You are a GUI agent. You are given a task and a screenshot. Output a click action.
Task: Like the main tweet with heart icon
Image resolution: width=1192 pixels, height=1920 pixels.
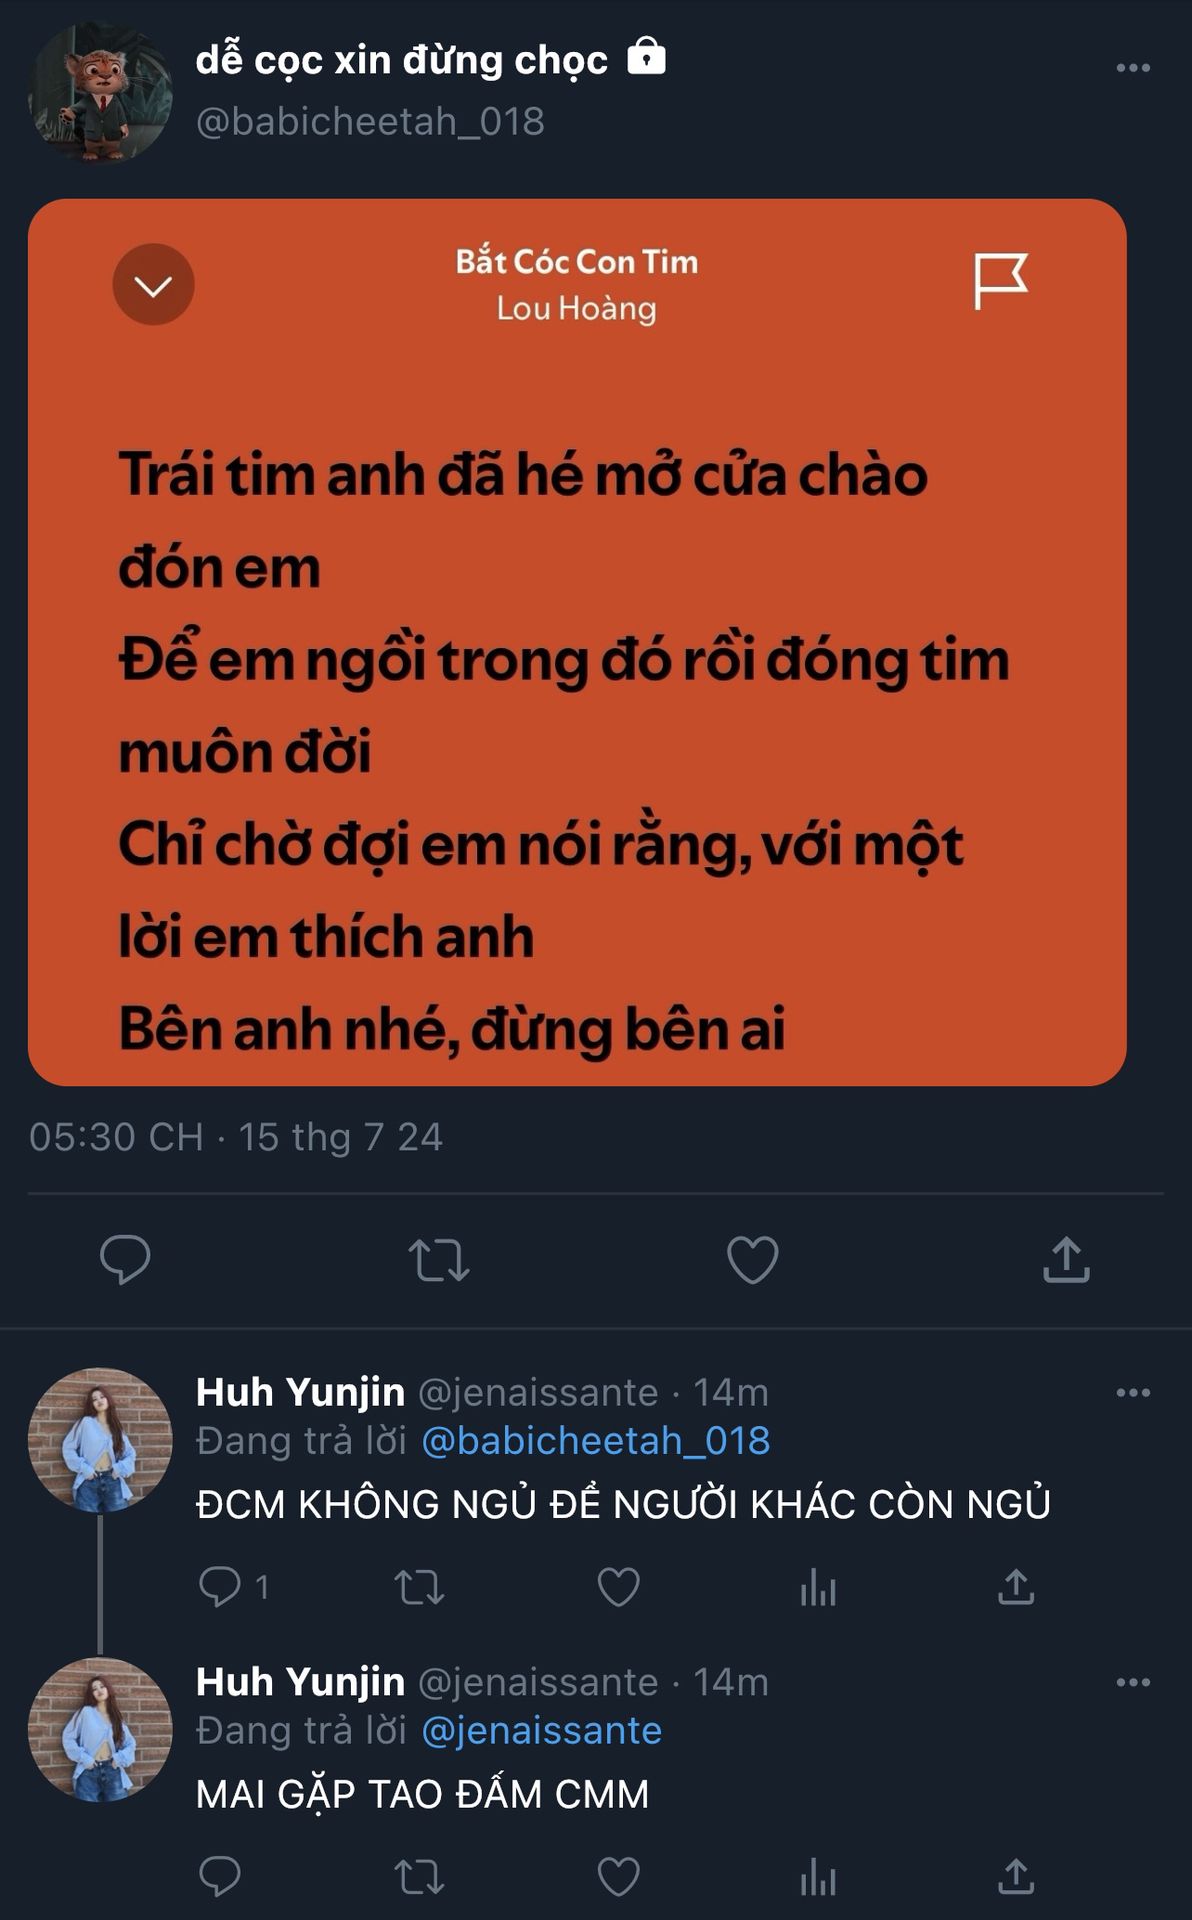pyautogui.click(x=752, y=1260)
